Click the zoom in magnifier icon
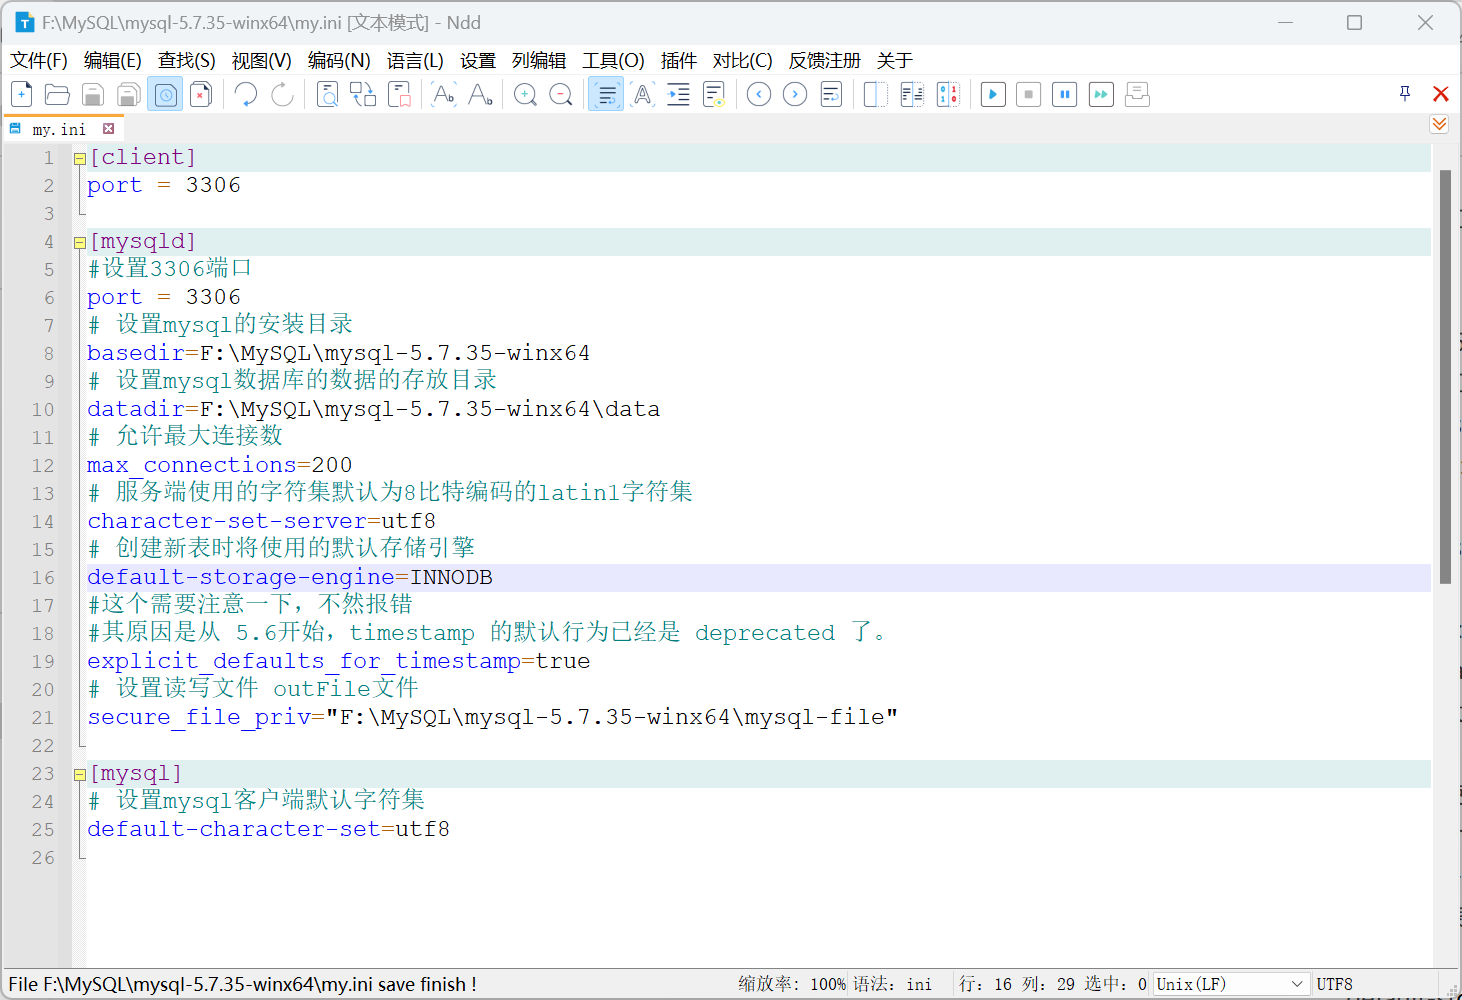The height and width of the screenshot is (1000, 1462). (x=525, y=95)
